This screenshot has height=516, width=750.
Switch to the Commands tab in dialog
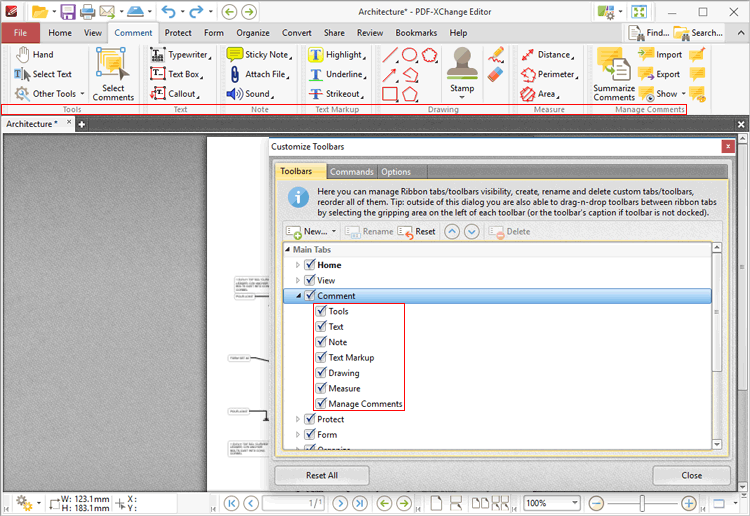[x=352, y=172]
